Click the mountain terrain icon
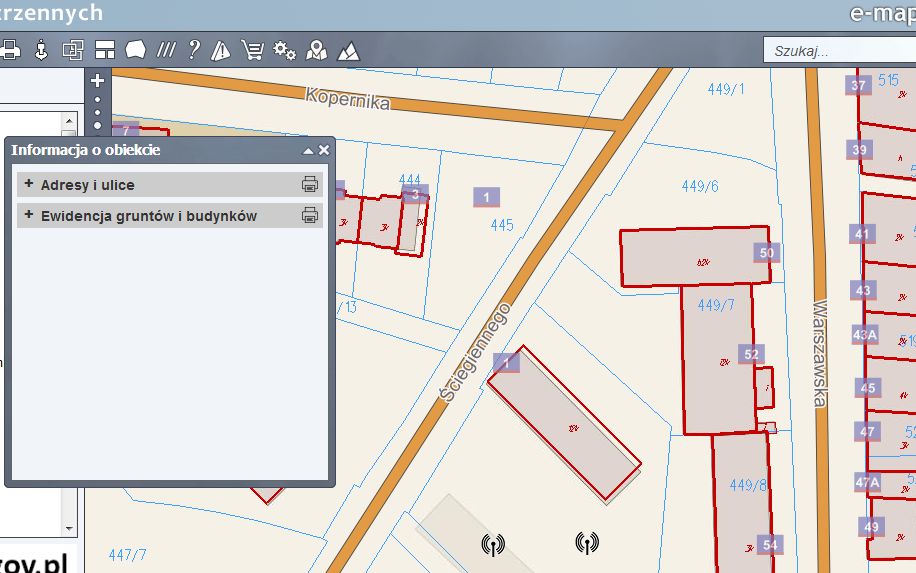The image size is (916, 573). click(348, 49)
